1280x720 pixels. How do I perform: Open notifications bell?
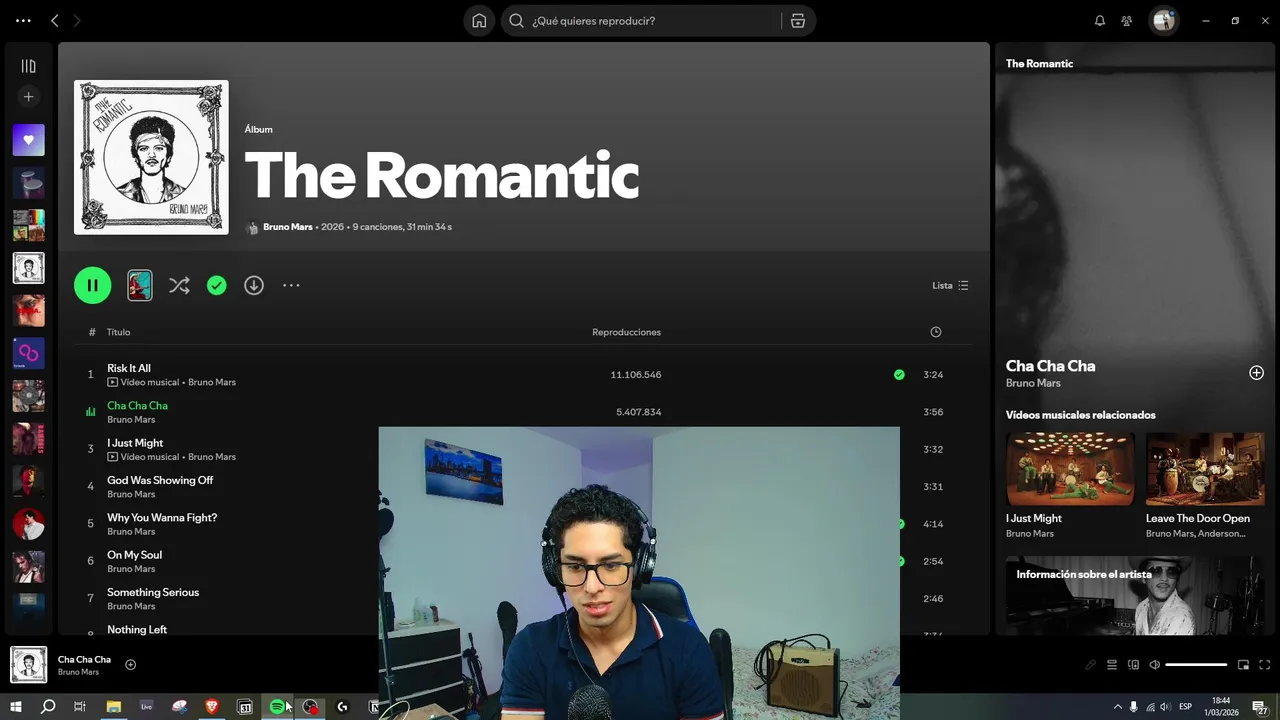coord(1100,20)
